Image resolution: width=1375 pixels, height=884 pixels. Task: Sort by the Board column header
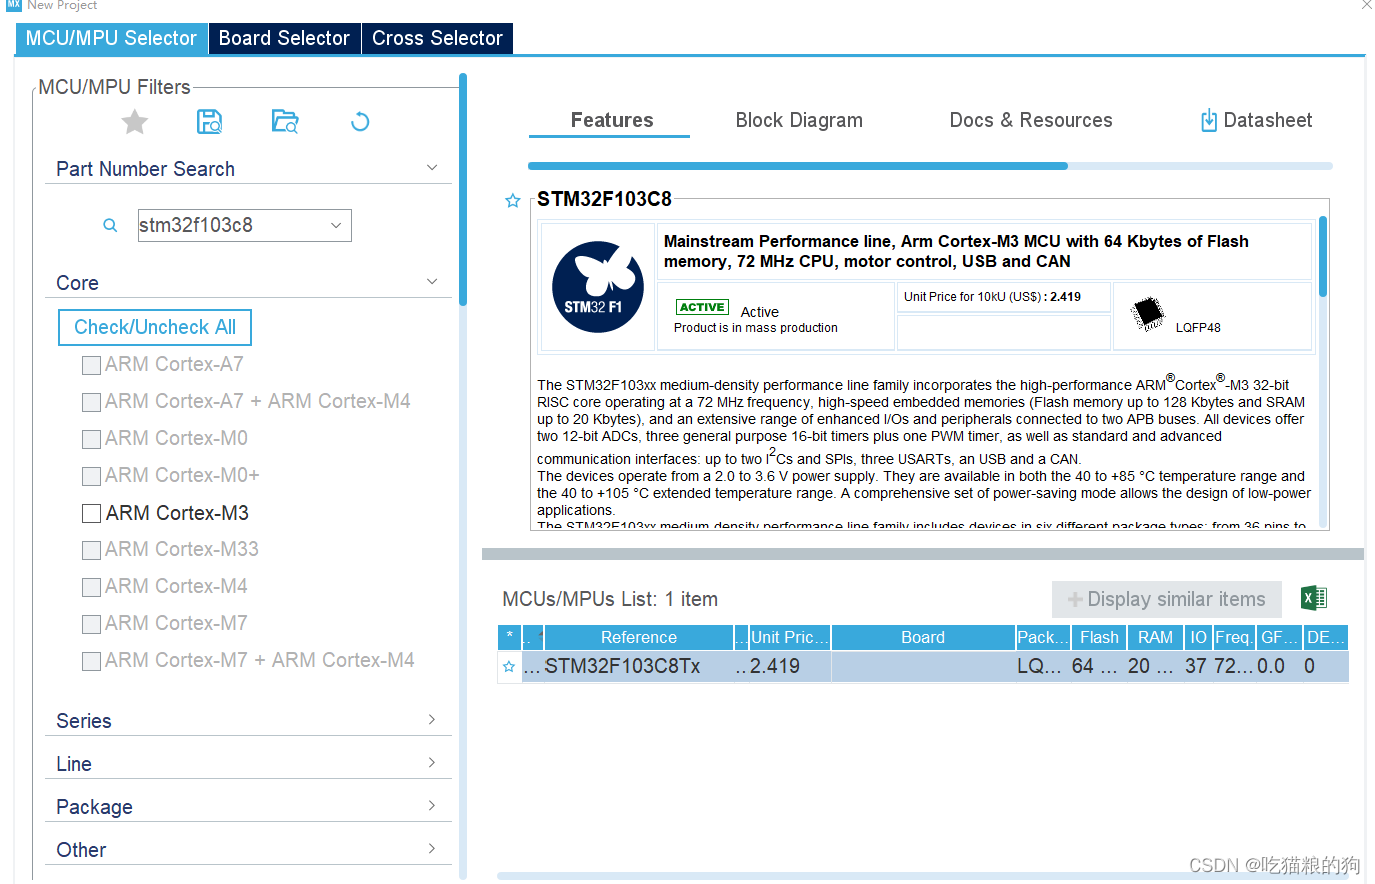click(x=923, y=637)
